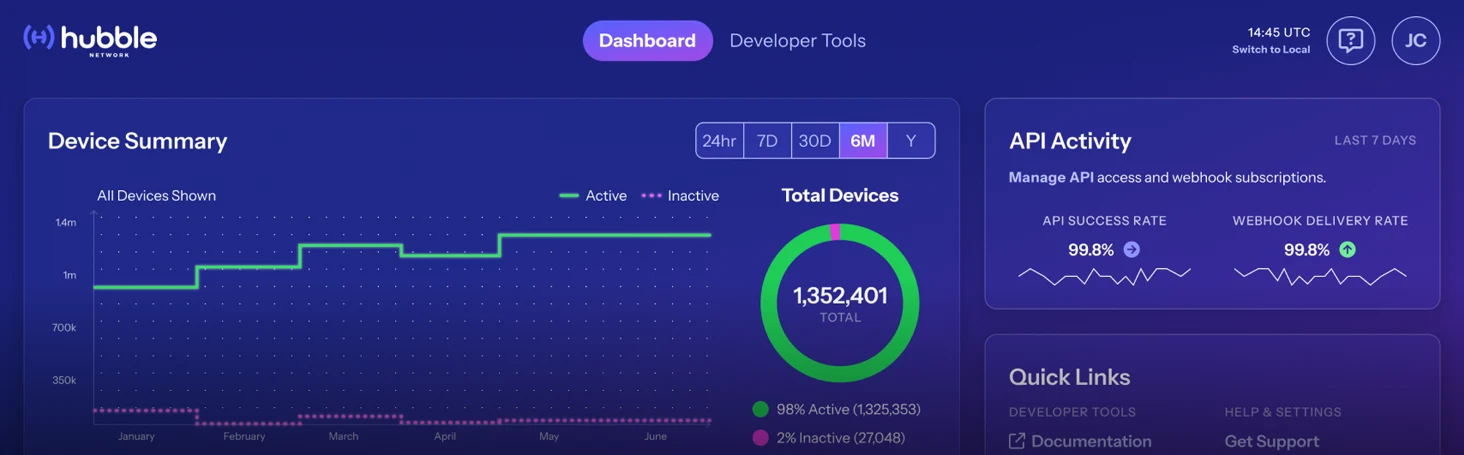The height and width of the screenshot is (455, 1464).
Task: Click the API SUCCESS RATE label
Action: point(1104,221)
